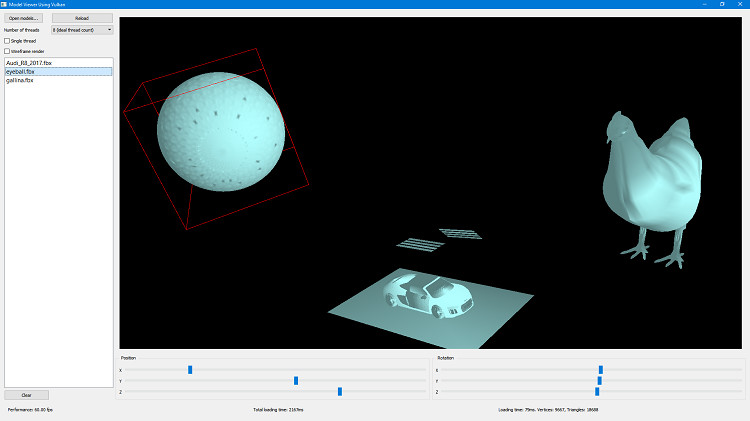
Task: Click the Position Y slider handle
Action: coord(296,381)
